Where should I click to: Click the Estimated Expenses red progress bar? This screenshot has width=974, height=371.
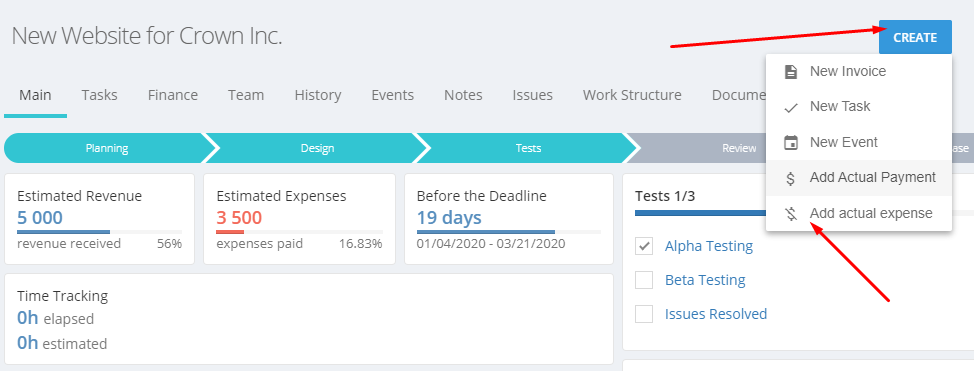coord(299,232)
